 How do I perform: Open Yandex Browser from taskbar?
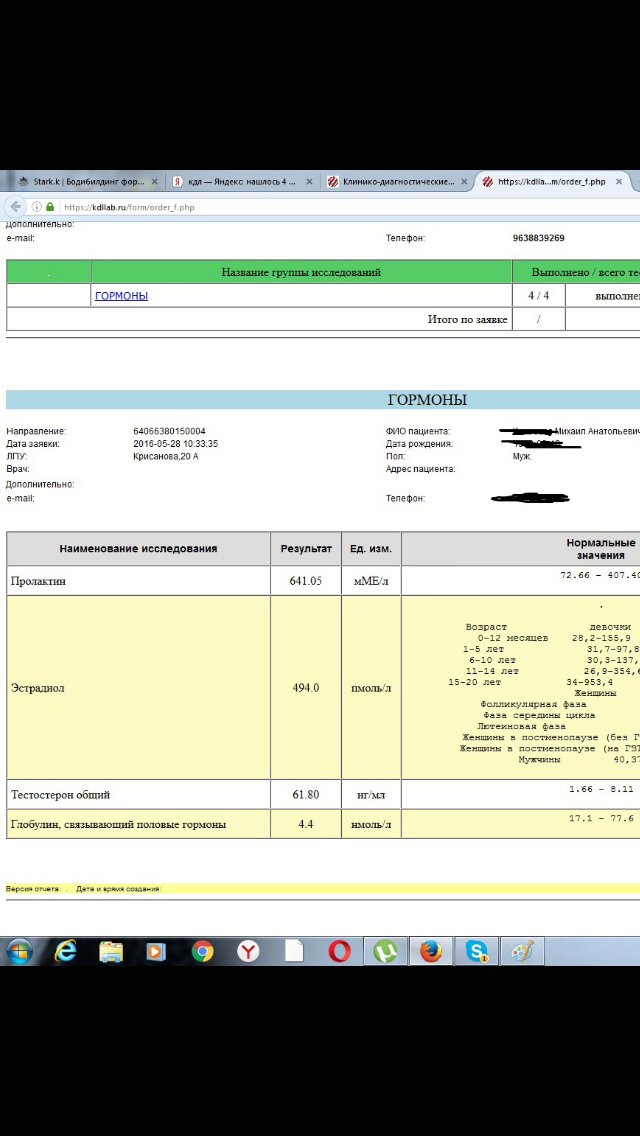coord(248,951)
